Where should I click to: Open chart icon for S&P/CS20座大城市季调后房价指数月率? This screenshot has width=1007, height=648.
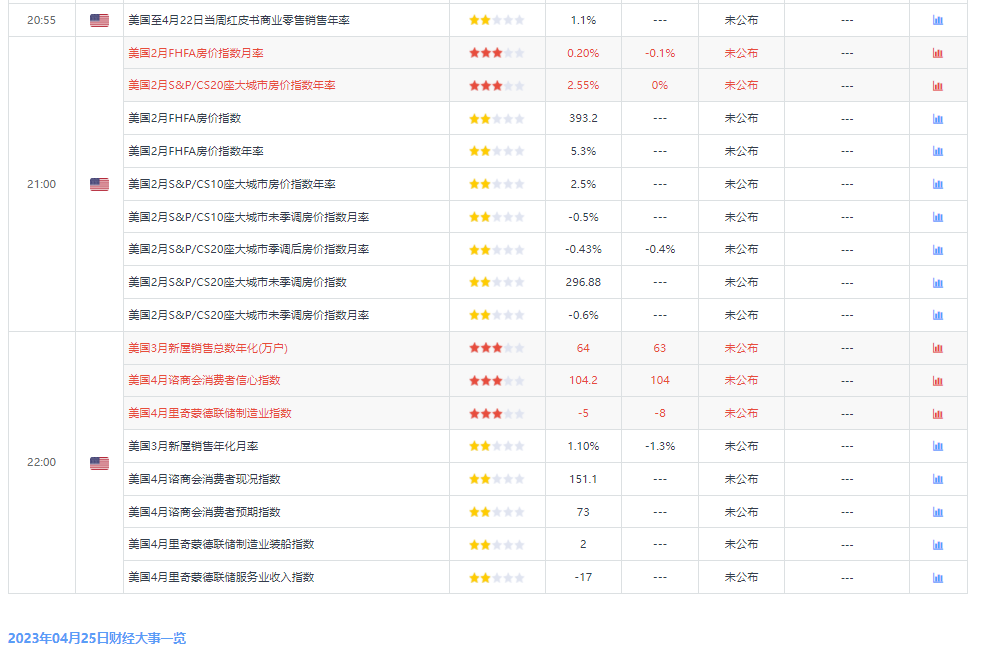click(938, 250)
